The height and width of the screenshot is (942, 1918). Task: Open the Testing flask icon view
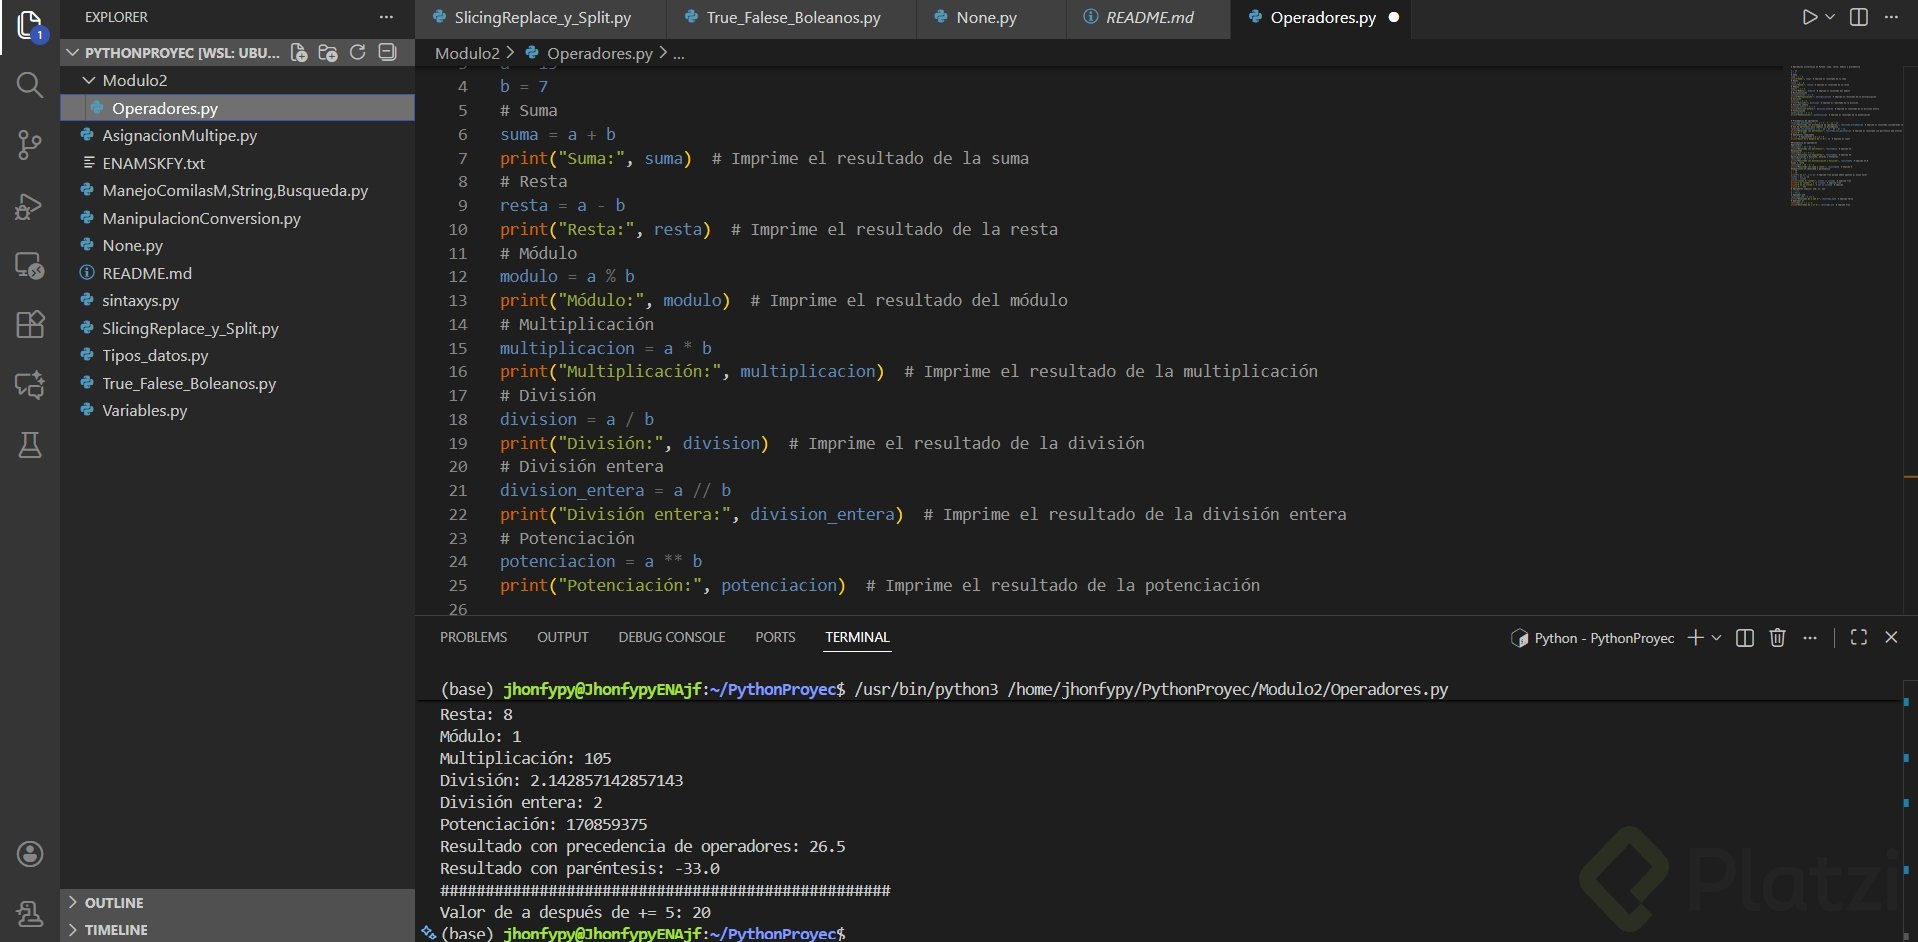[x=30, y=445]
